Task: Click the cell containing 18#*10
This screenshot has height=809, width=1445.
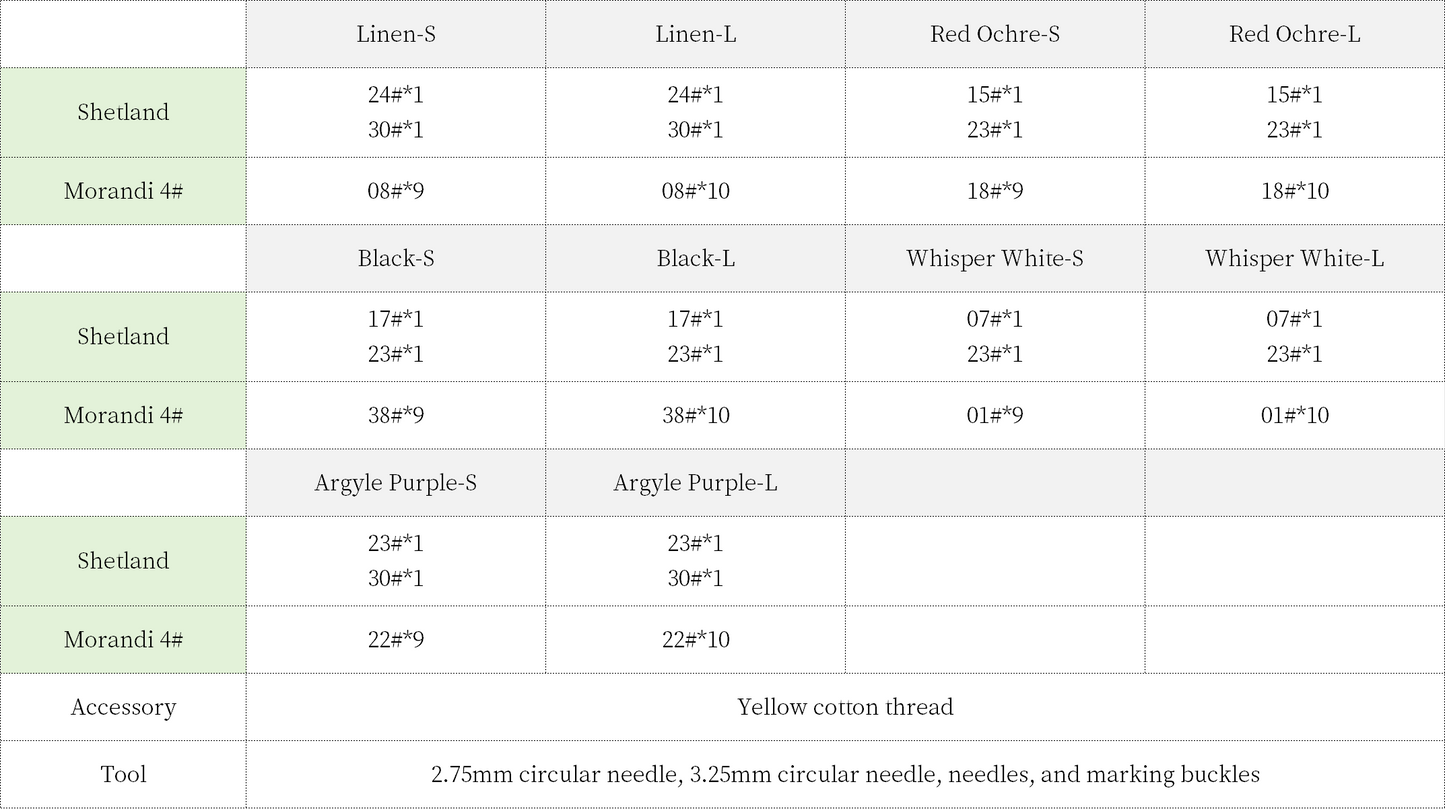Action: [x=1295, y=191]
